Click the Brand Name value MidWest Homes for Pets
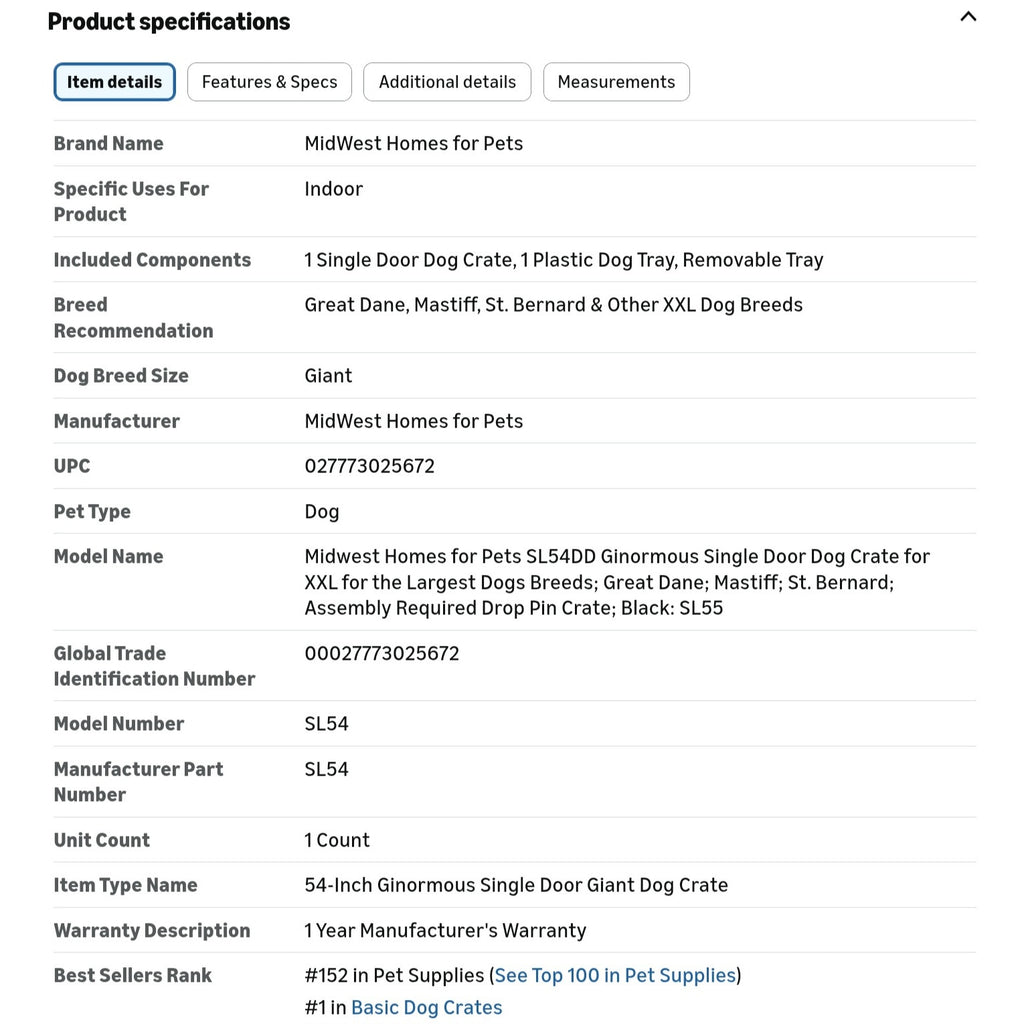 point(413,143)
